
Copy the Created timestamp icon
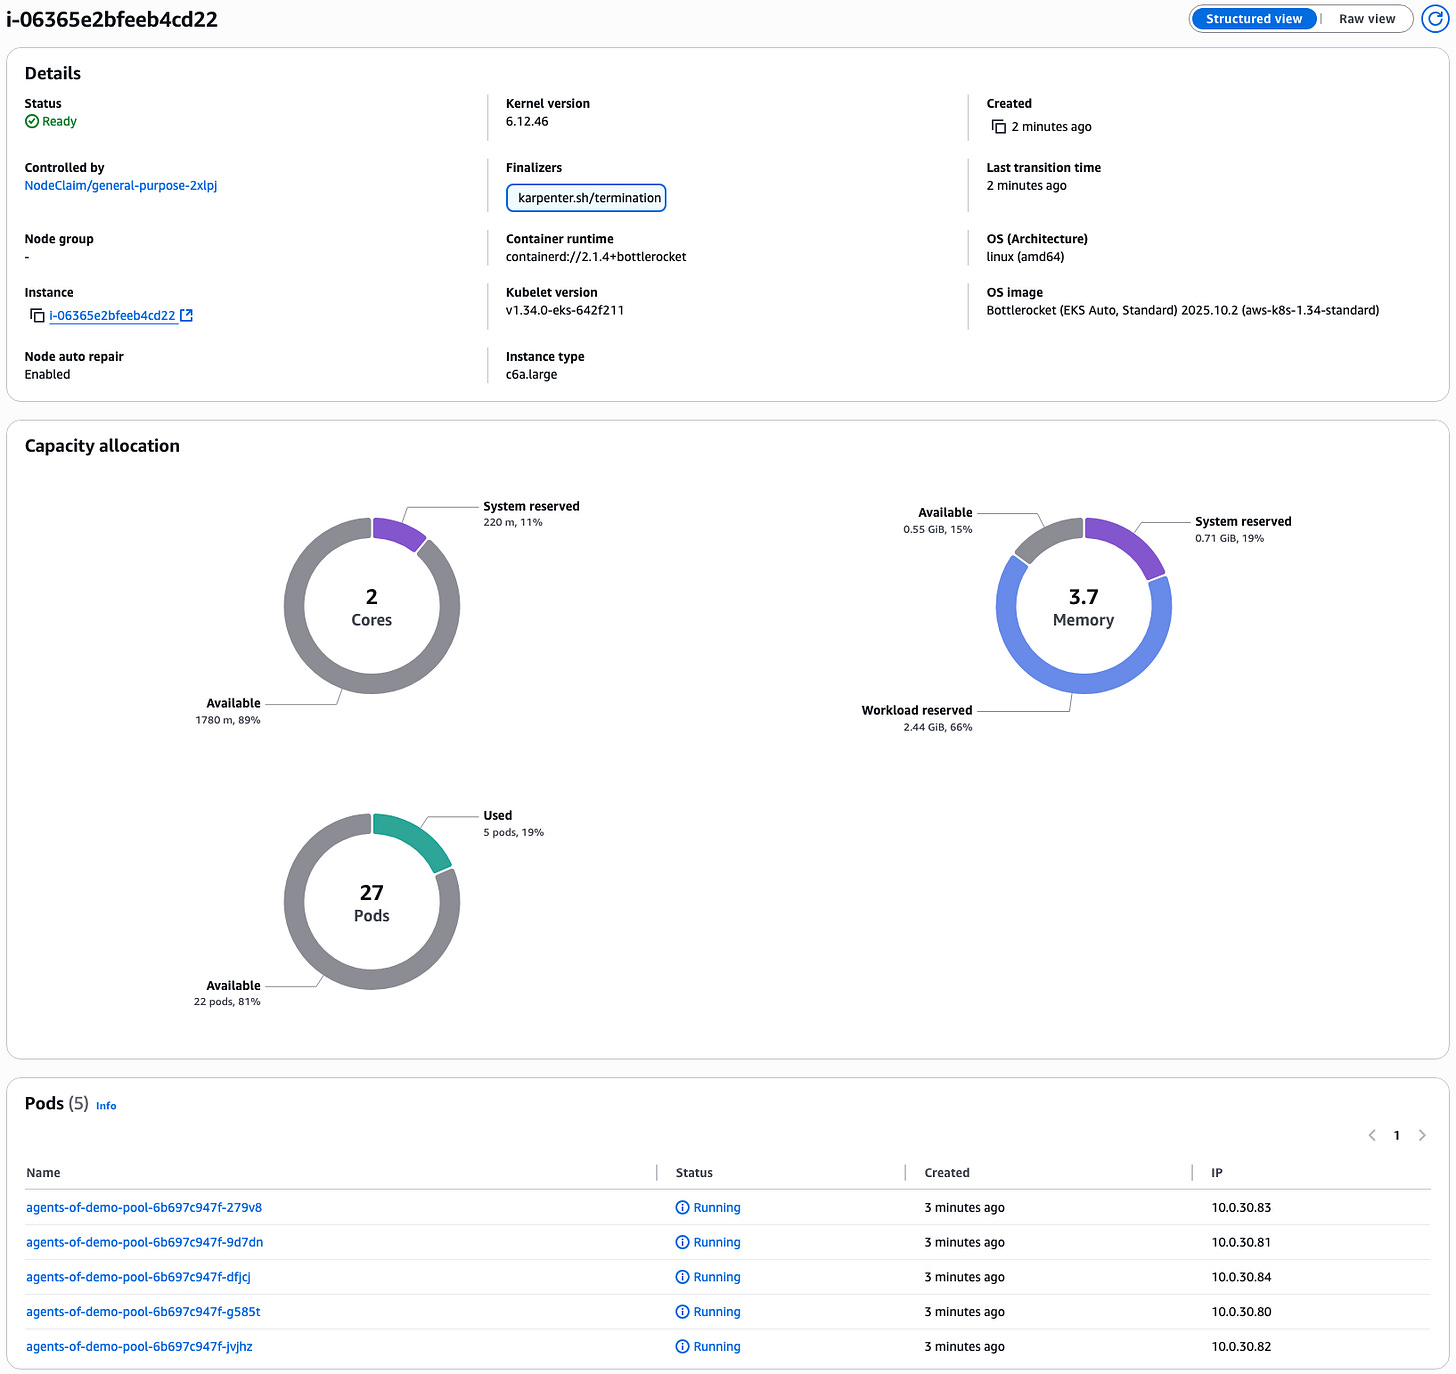pyautogui.click(x=999, y=126)
